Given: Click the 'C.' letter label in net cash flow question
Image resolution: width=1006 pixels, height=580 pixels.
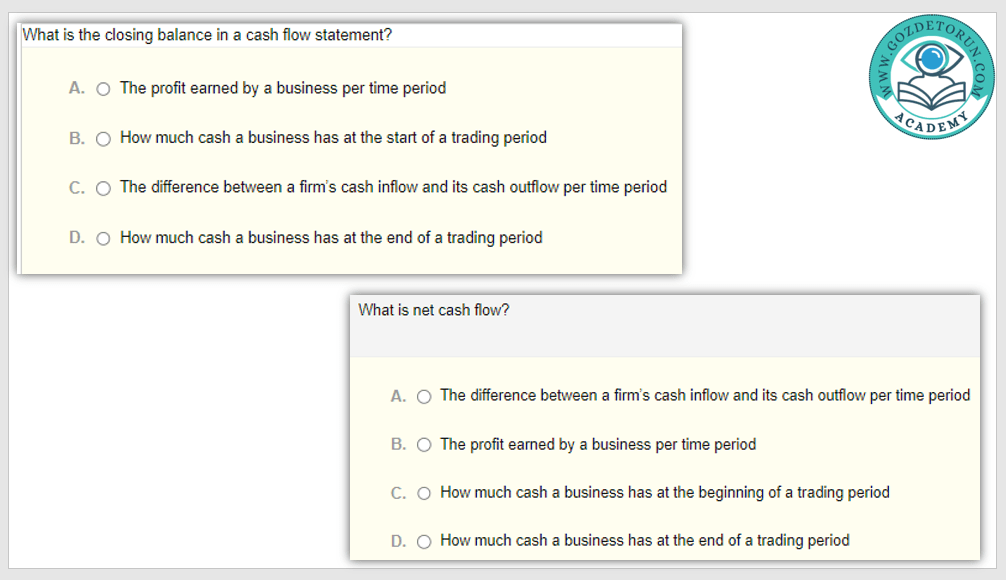Looking at the screenshot, I should pos(398,493).
